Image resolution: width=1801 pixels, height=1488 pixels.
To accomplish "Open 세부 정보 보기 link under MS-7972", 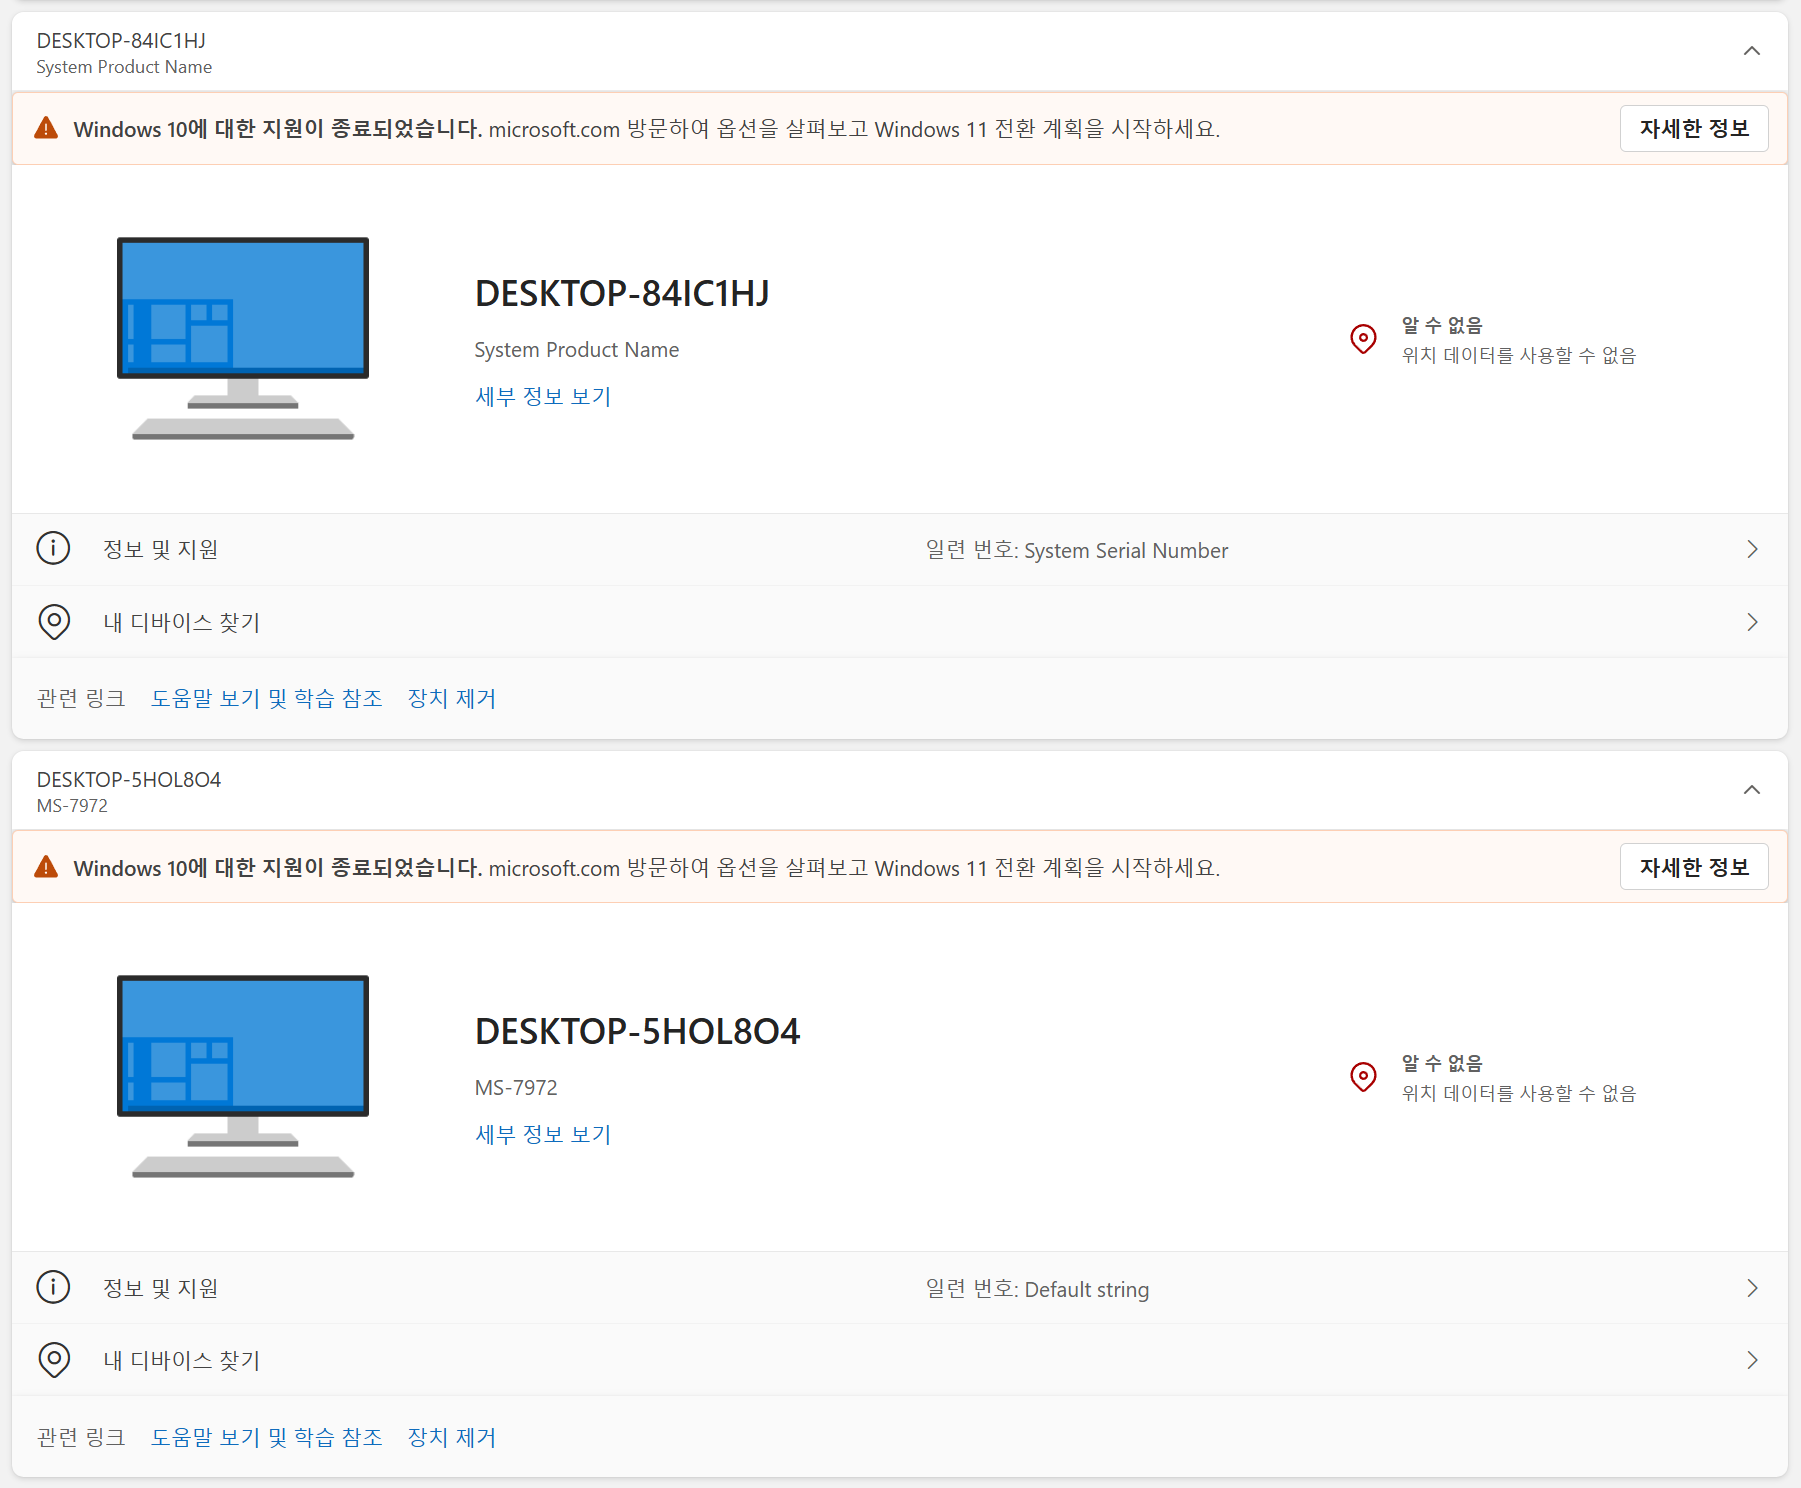I will click(x=543, y=1135).
